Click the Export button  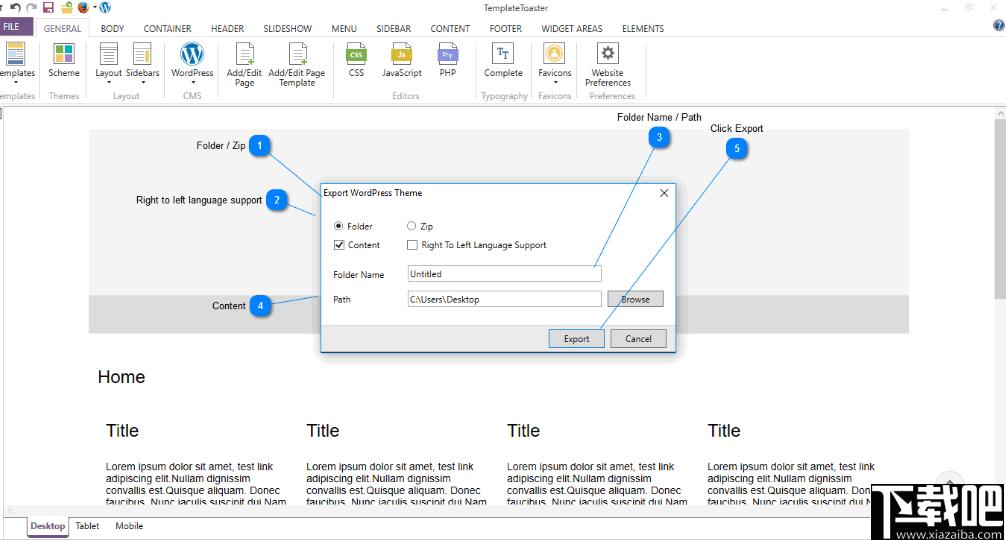(x=576, y=339)
